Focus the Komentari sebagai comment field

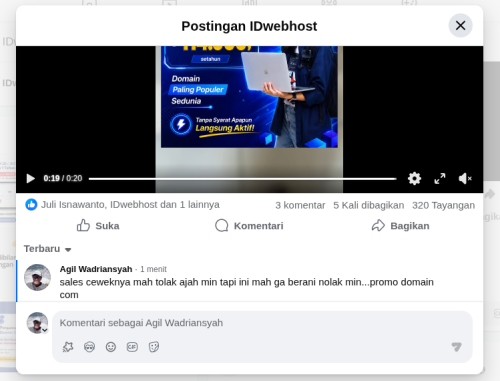click(x=262, y=323)
